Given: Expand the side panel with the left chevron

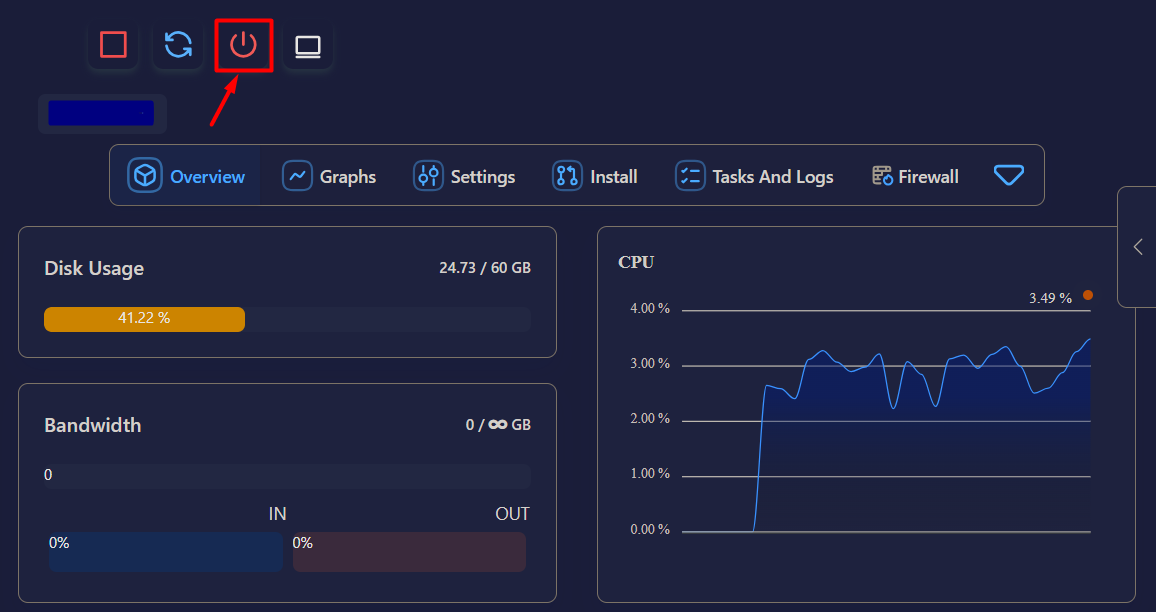Looking at the screenshot, I should pyautogui.click(x=1138, y=247).
